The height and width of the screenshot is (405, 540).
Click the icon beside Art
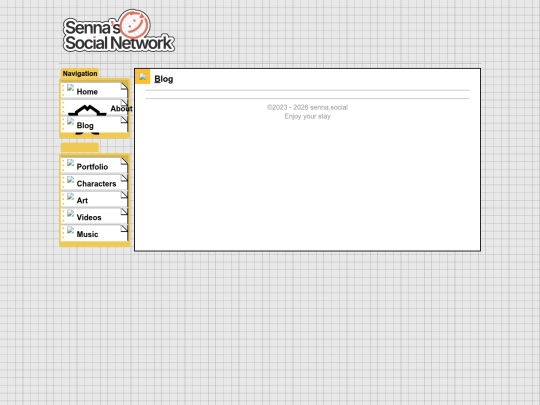[70, 197]
